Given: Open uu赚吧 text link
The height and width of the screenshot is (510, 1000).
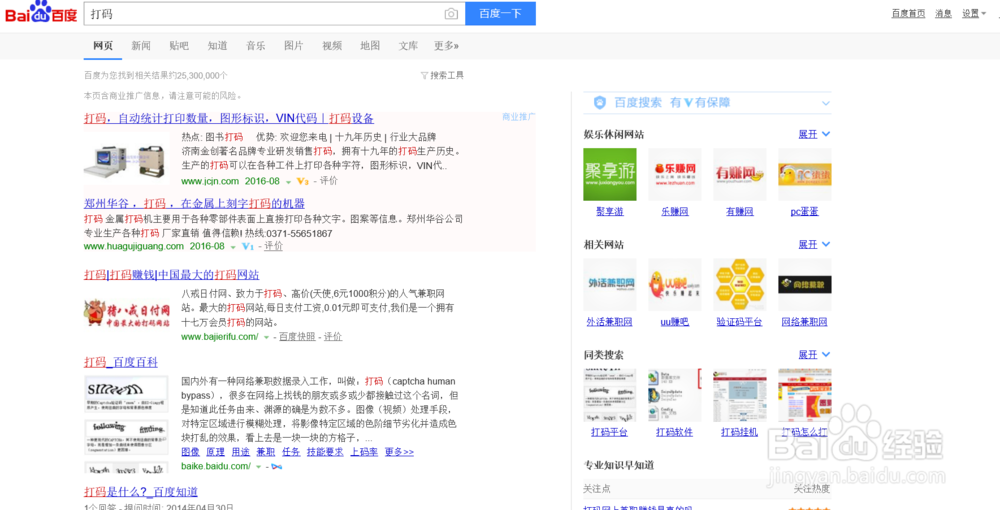Looking at the screenshot, I should tap(675, 322).
